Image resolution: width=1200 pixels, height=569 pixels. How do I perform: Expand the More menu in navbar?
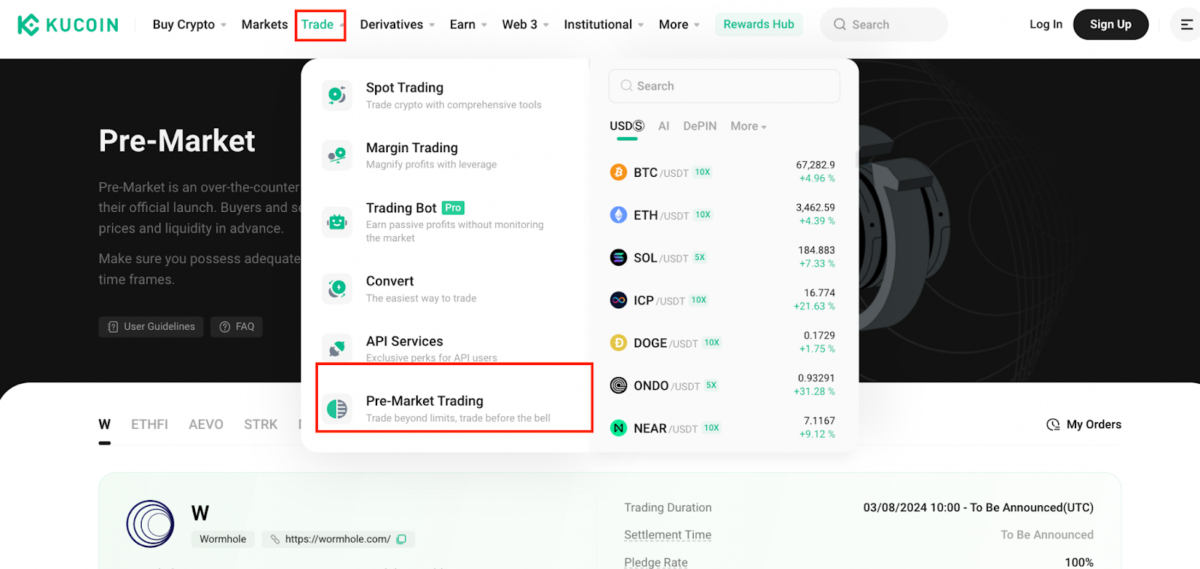click(x=679, y=24)
